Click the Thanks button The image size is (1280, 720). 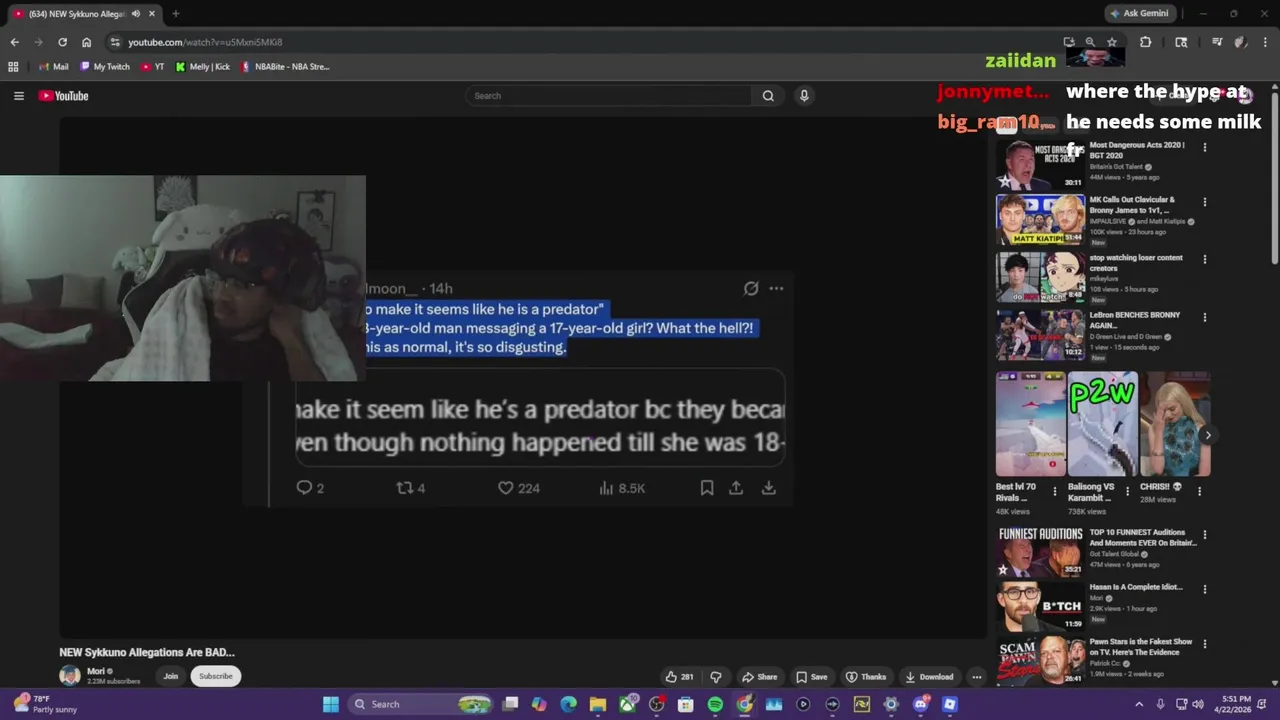point(866,677)
